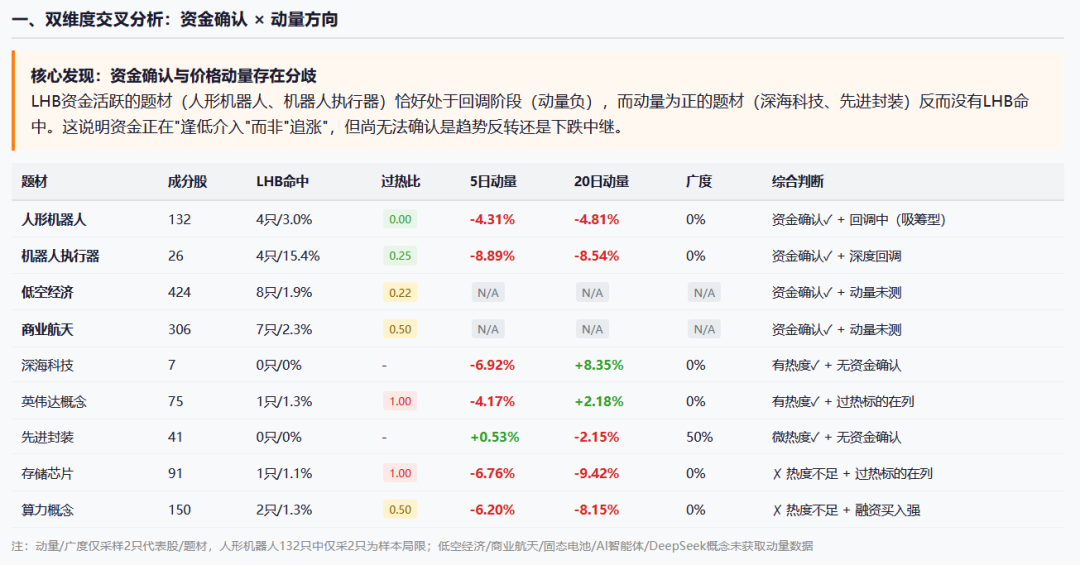Select the 人形机器人 row name
This screenshot has width=1080, height=565.
coord(54,220)
